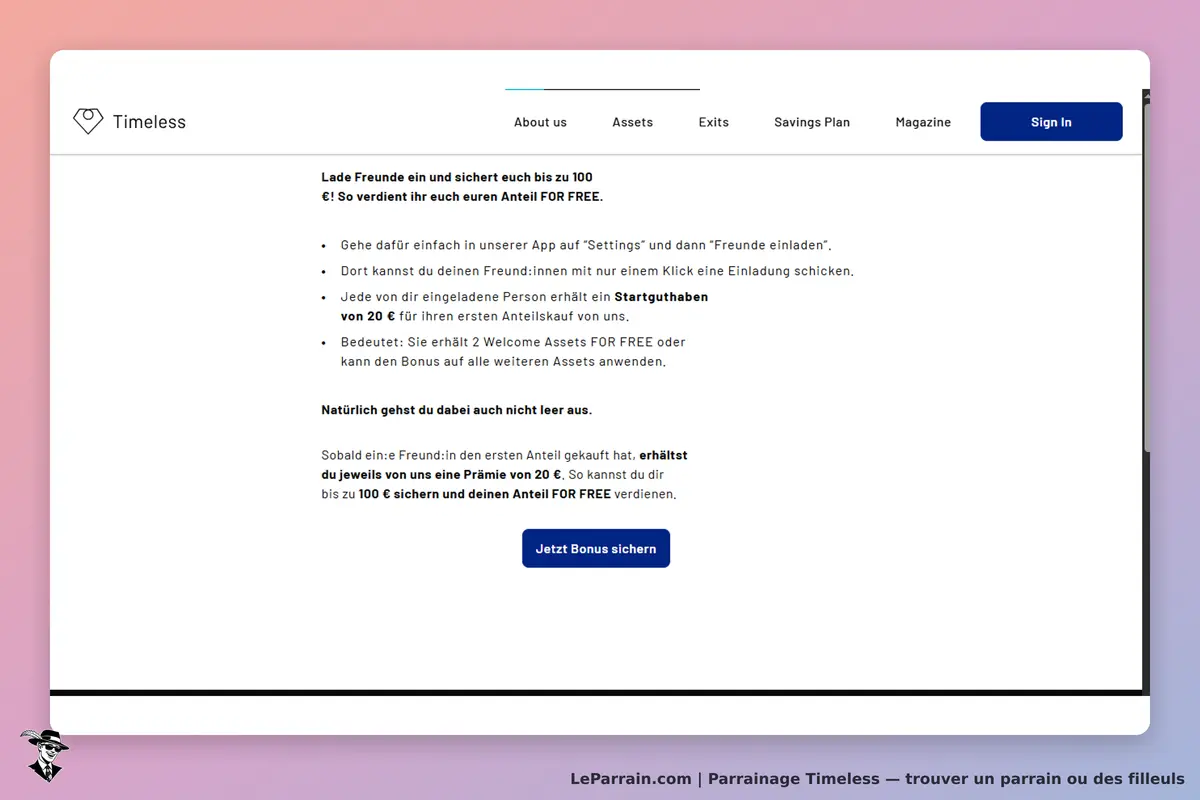Click the bullet "Dort kannst du deinen Freund:innen"
The image size is (1200, 800).
[x=597, y=271]
